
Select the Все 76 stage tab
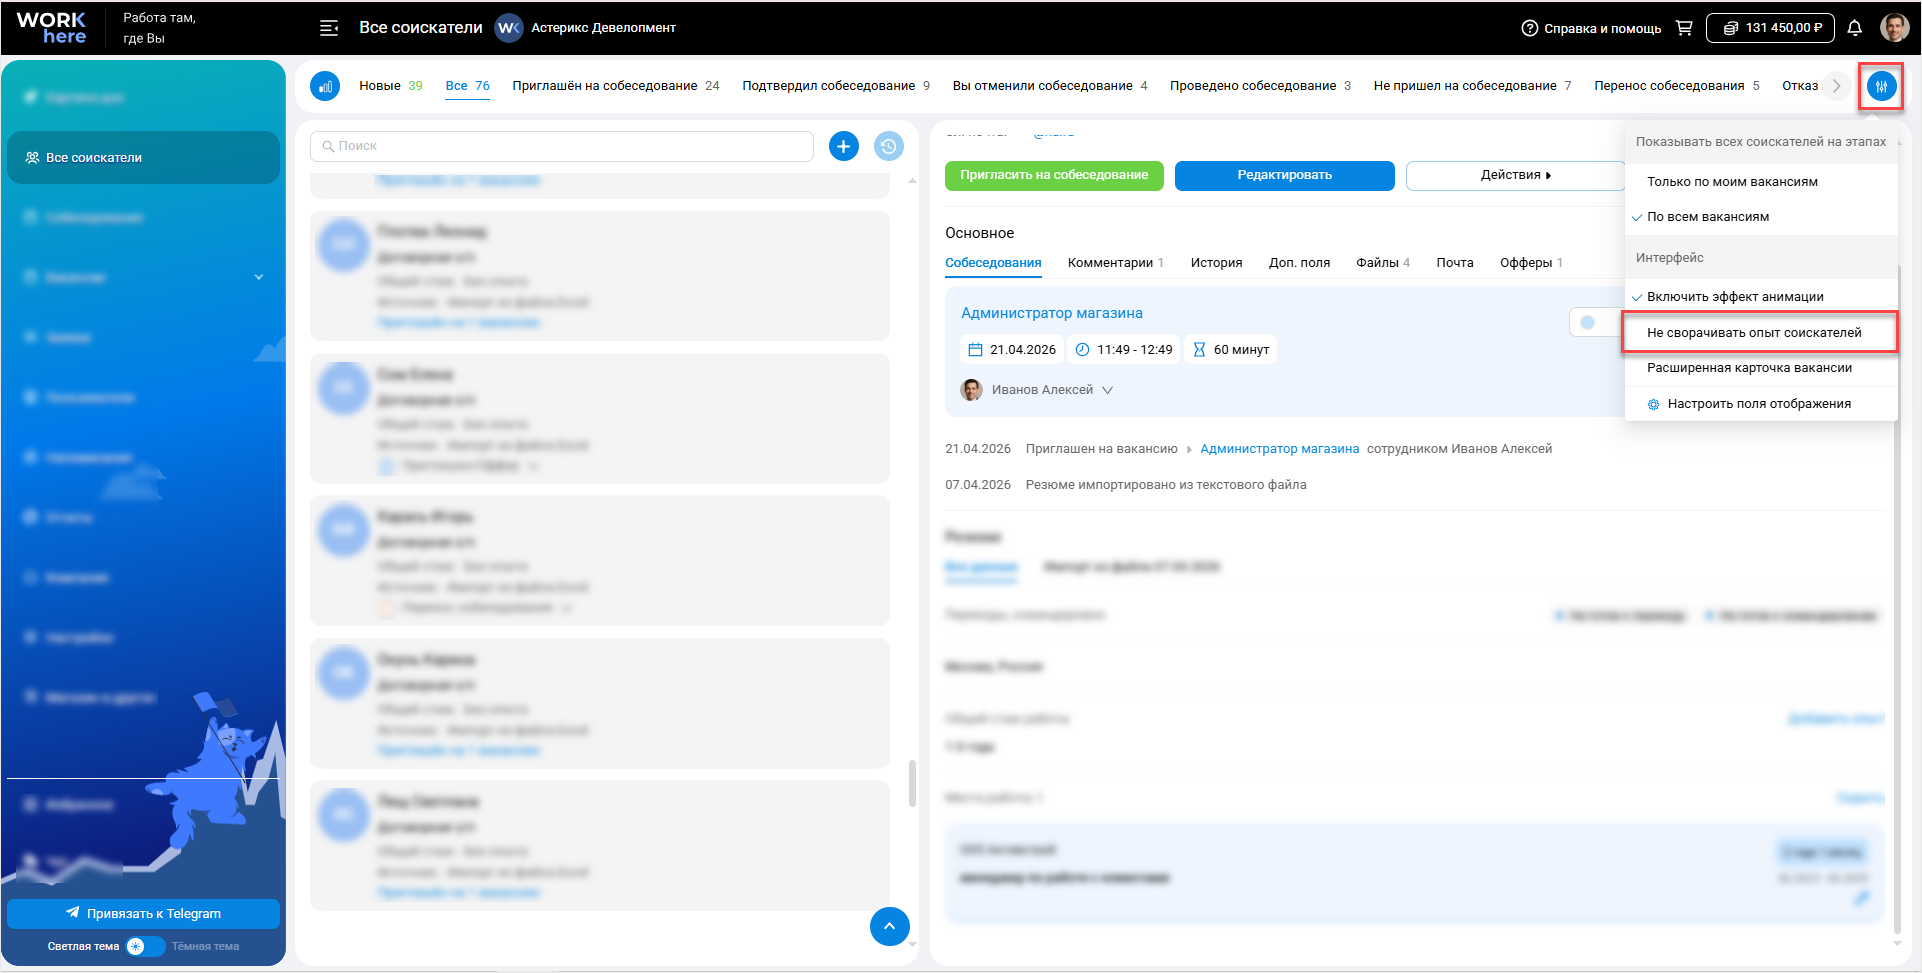coord(467,86)
